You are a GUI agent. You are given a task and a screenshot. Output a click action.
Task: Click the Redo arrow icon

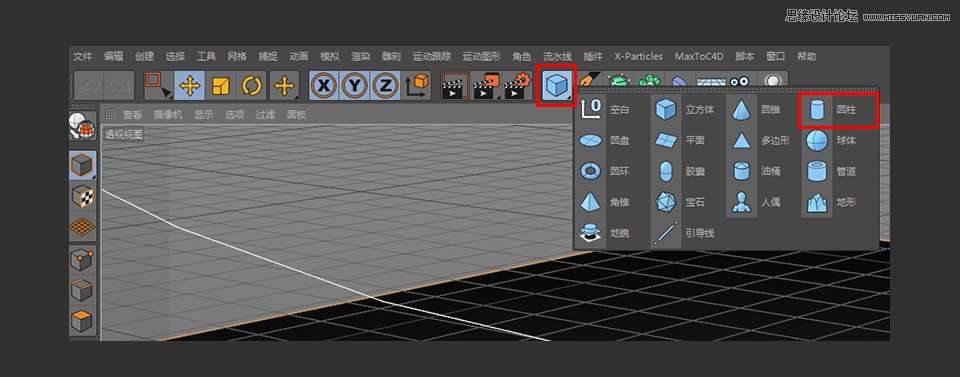pyautogui.click(x=119, y=86)
